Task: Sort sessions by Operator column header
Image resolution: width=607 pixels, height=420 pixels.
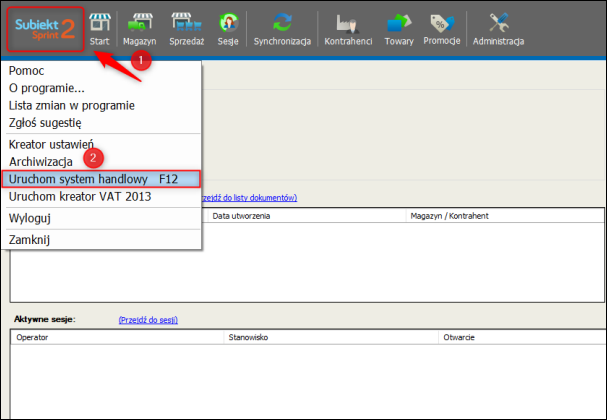Action: pos(117,337)
